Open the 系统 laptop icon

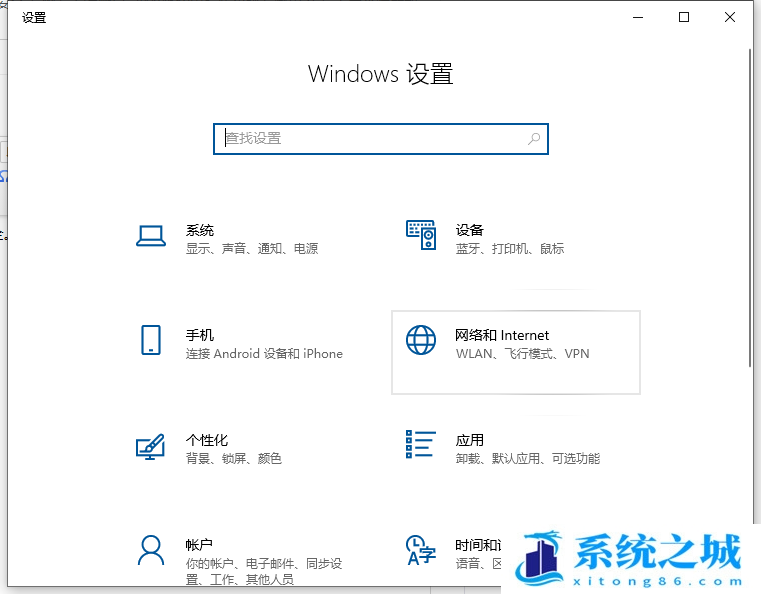(151, 236)
